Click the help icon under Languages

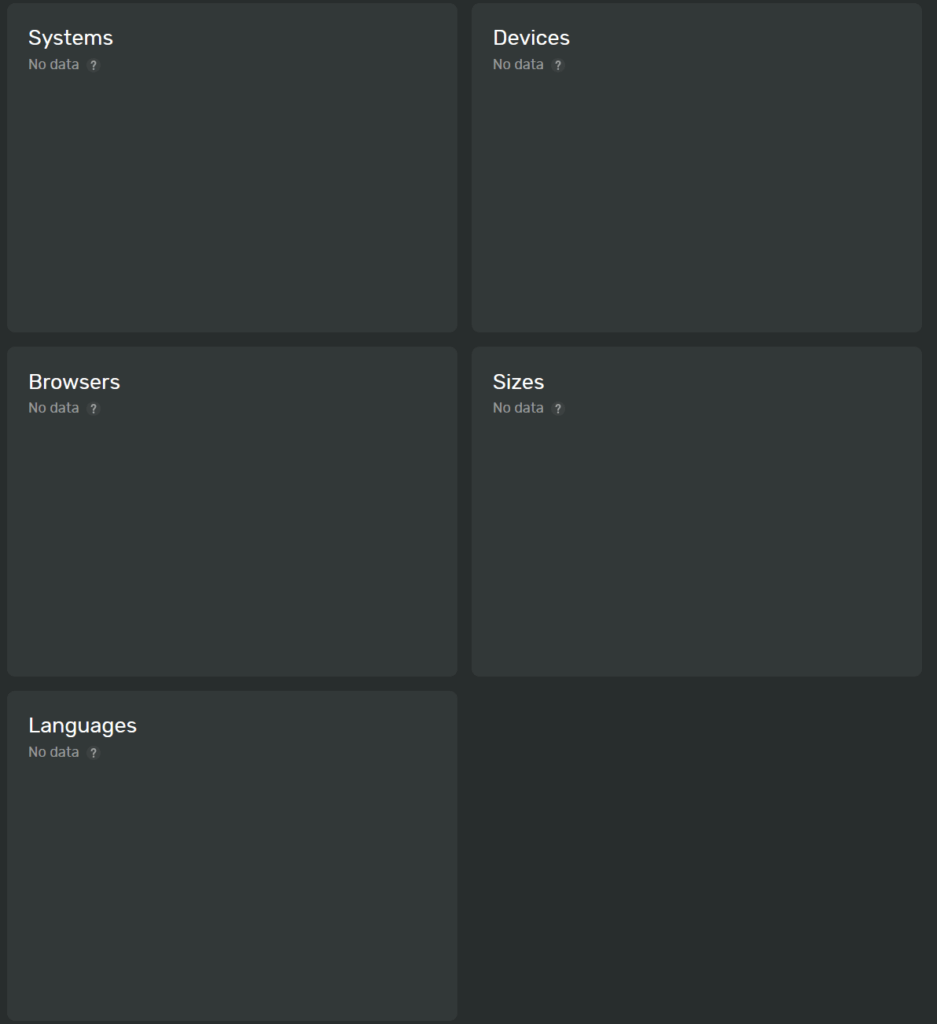click(x=94, y=753)
